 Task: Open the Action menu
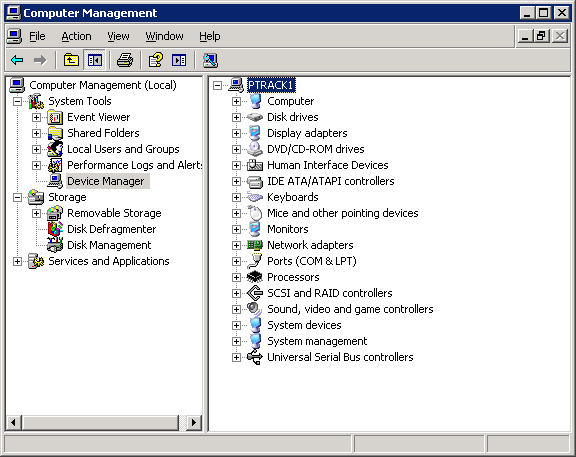76,36
